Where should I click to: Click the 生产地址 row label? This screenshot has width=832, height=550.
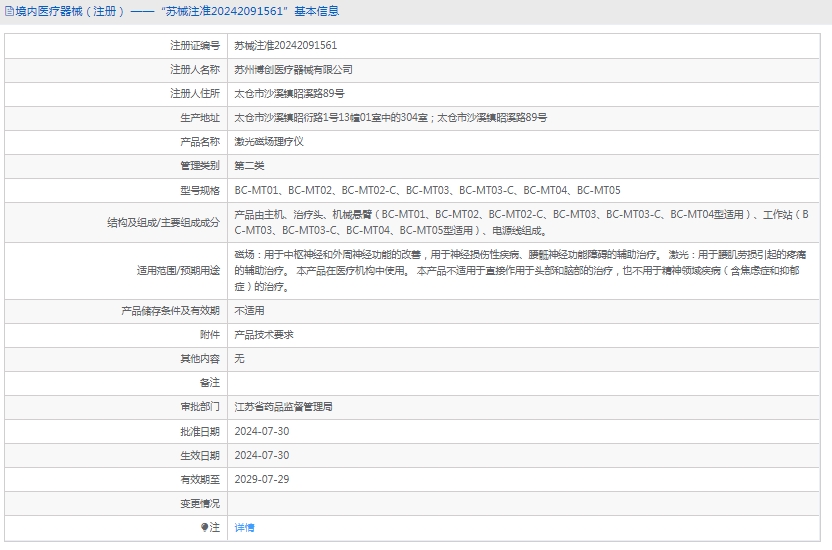coord(199,118)
